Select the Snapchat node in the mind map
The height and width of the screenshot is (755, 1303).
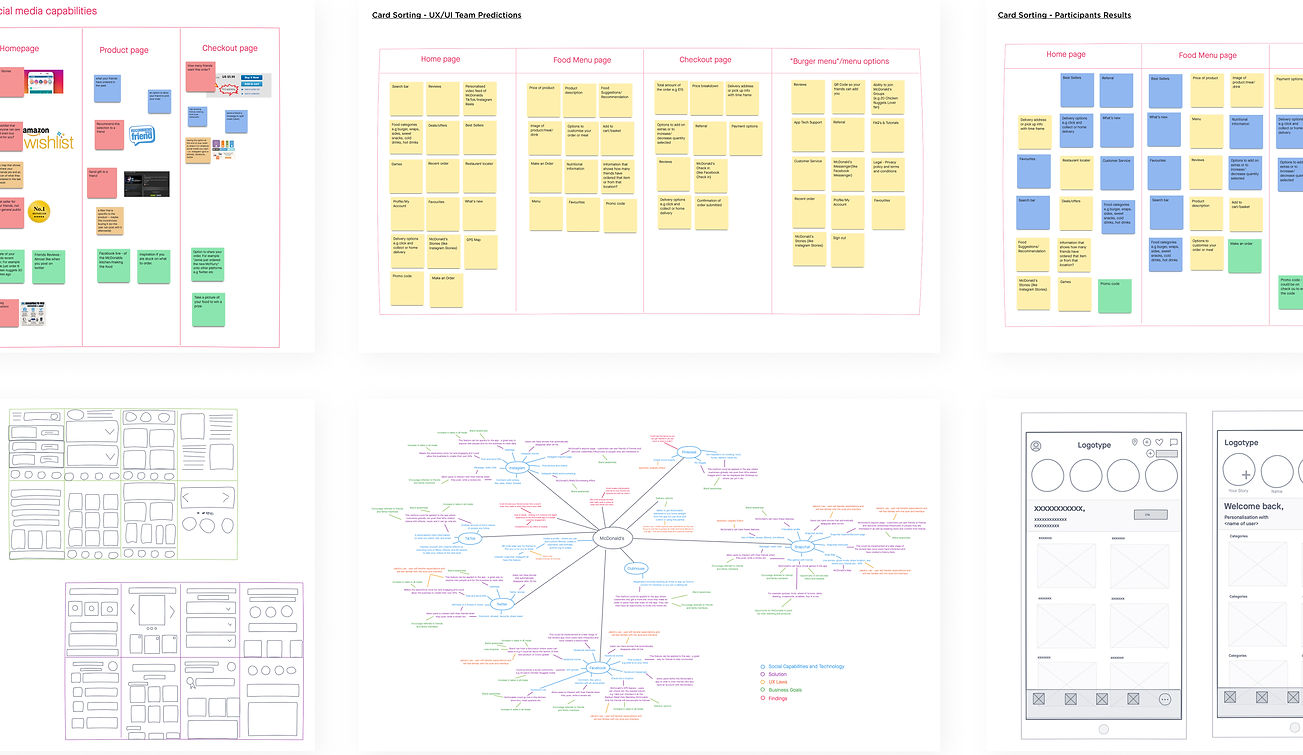point(801,547)
